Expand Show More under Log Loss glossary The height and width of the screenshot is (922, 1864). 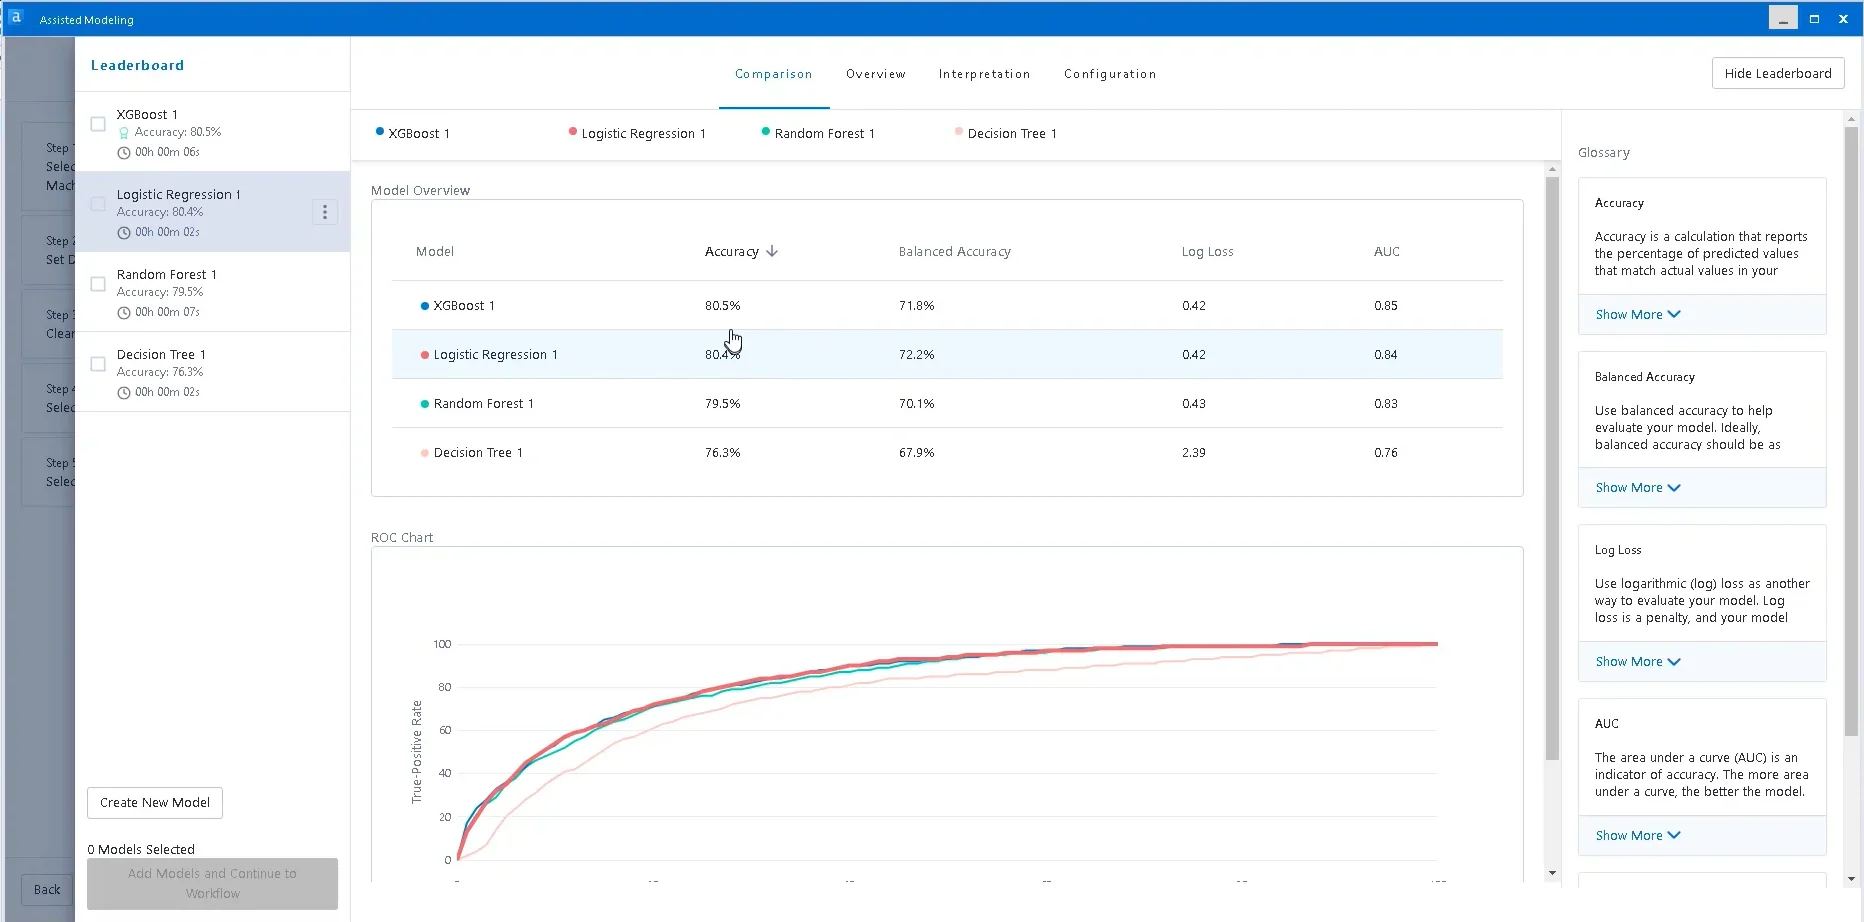(x=1638, y=662)
